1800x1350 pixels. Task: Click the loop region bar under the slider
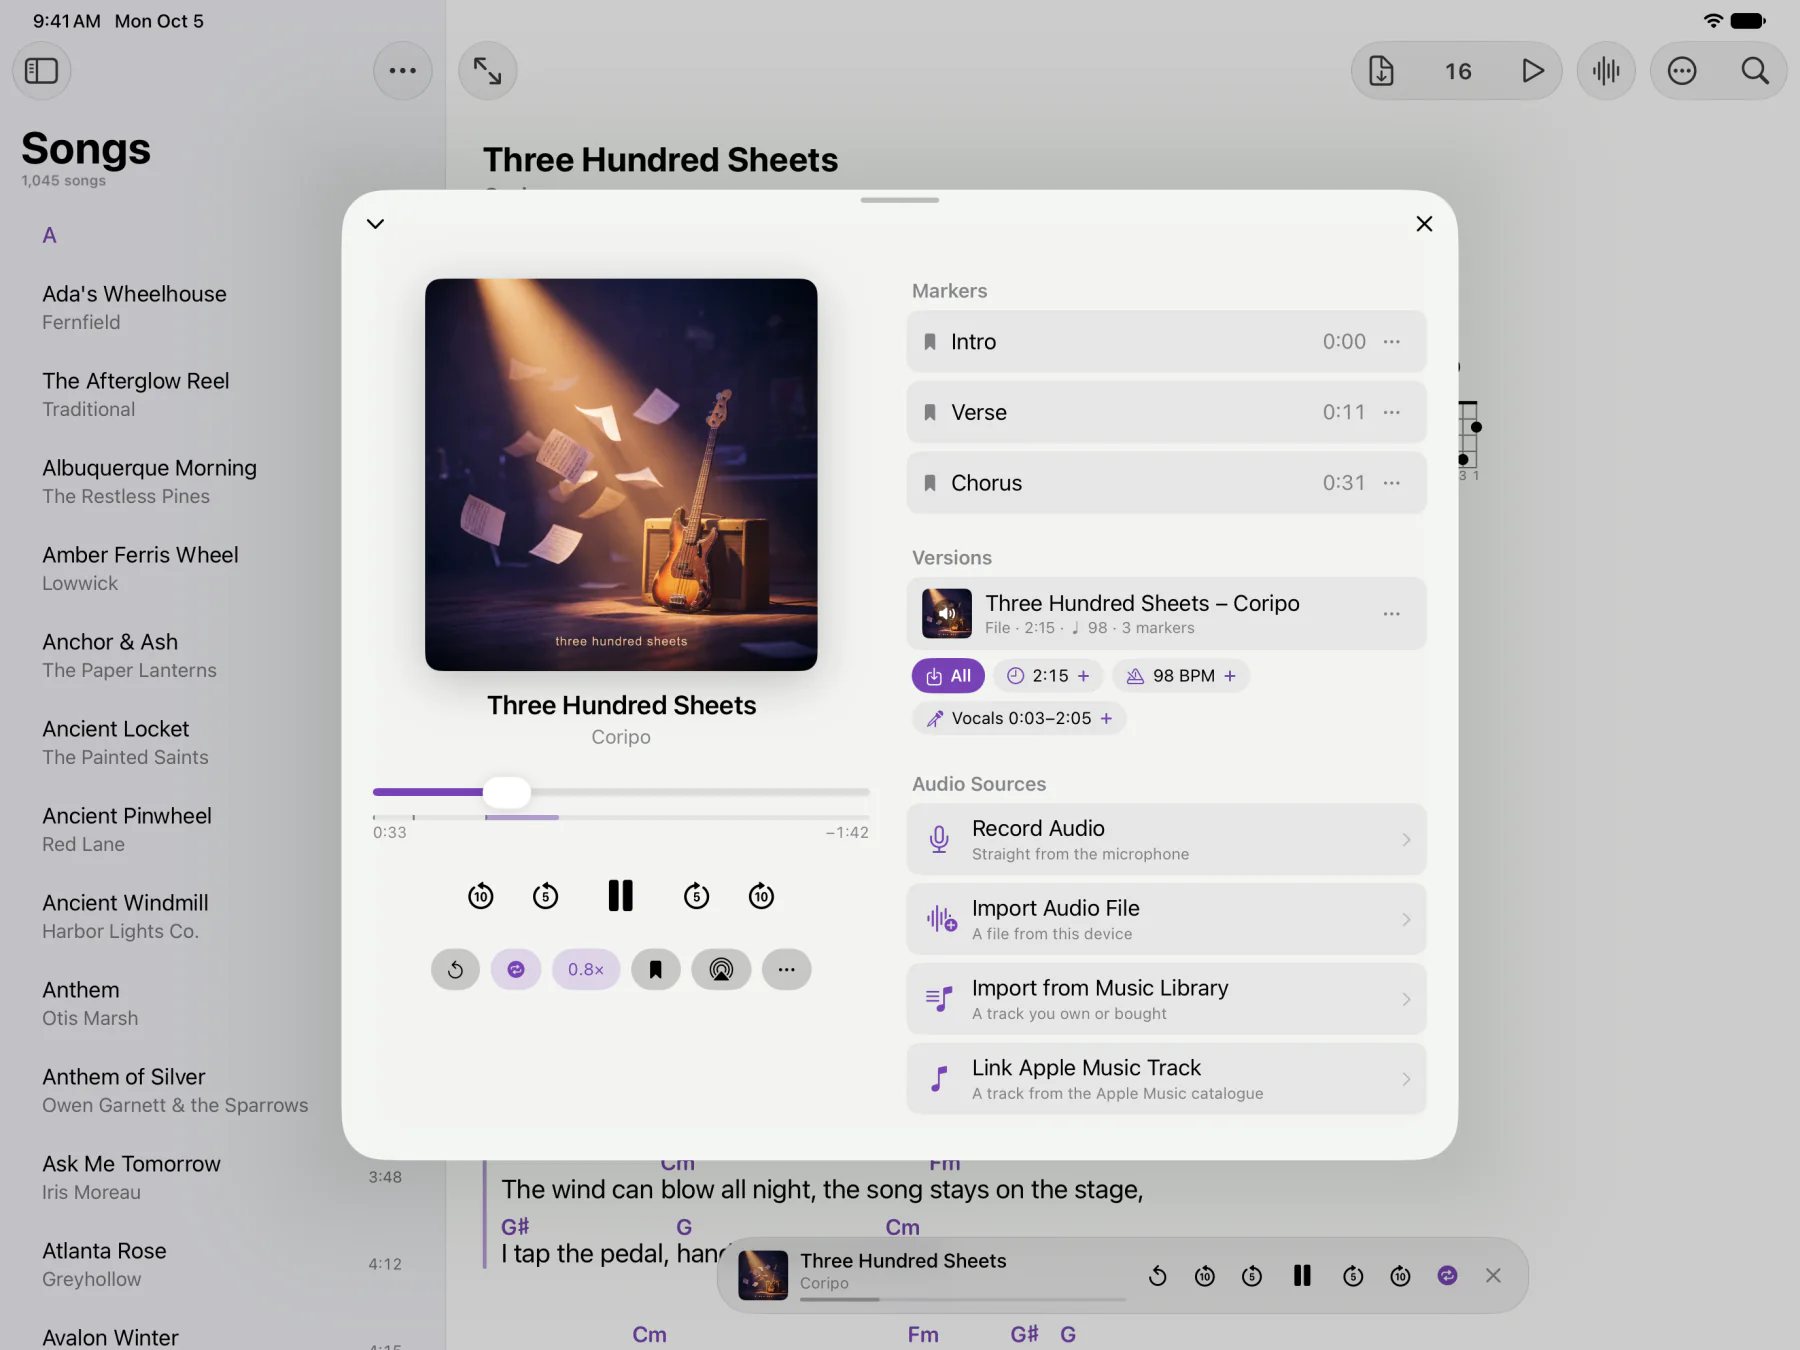point(522,817)
